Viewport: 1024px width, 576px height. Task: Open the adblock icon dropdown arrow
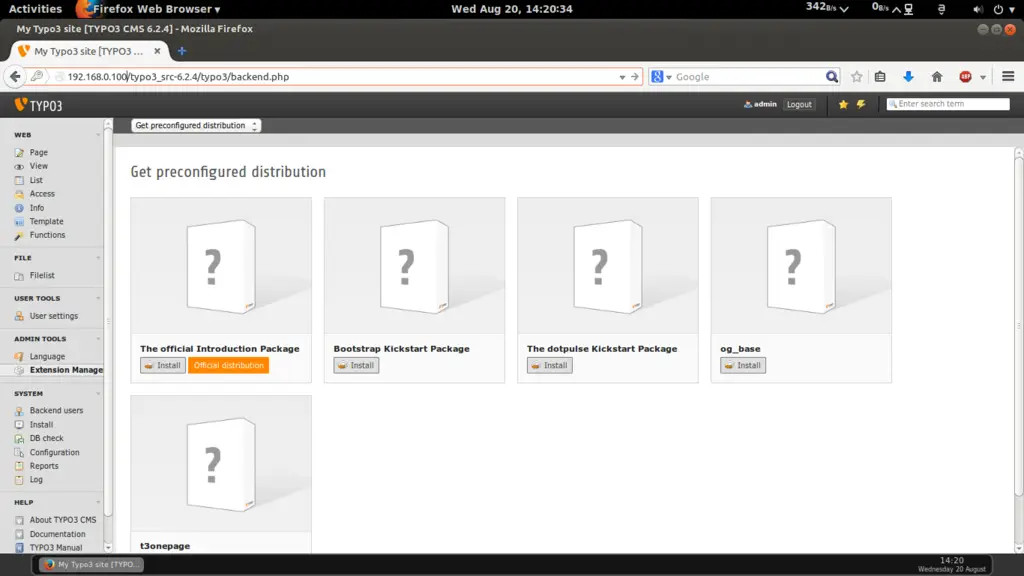(x=983, y=77)
